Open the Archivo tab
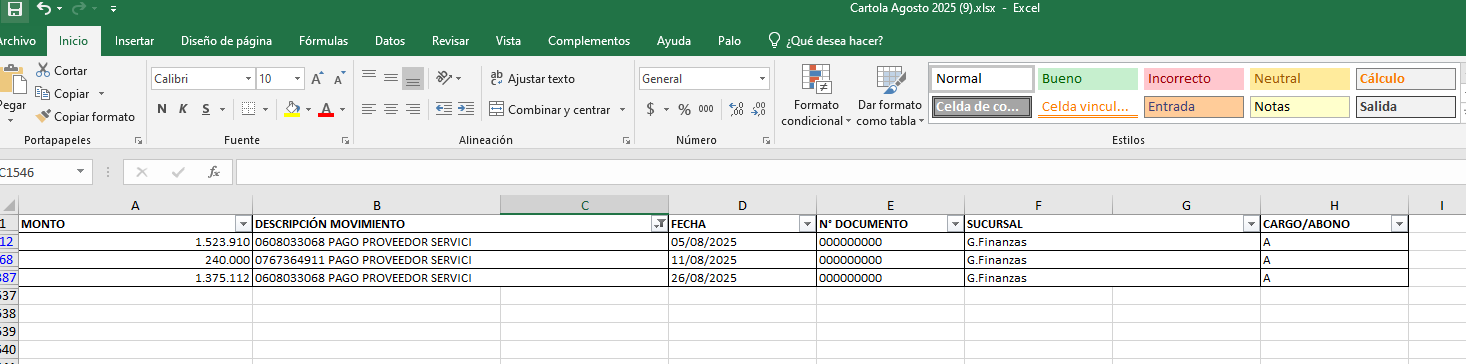The width and height of the screenshot is (1466, 364). pyautogui.click(x=17, y=41)
